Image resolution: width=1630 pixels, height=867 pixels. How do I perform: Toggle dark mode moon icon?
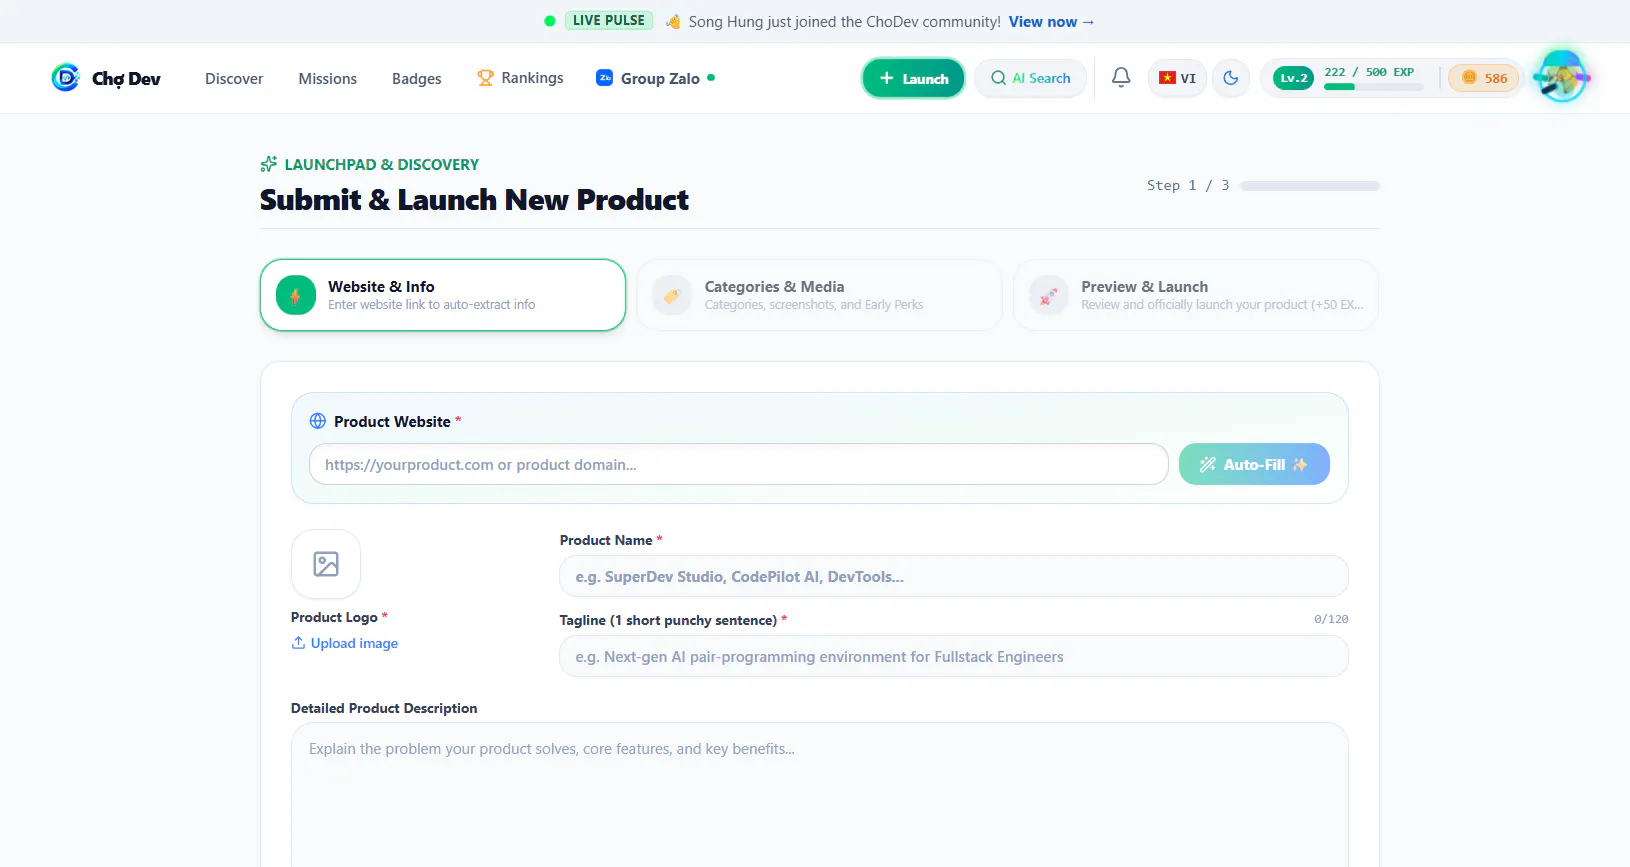click(1231, 78)
